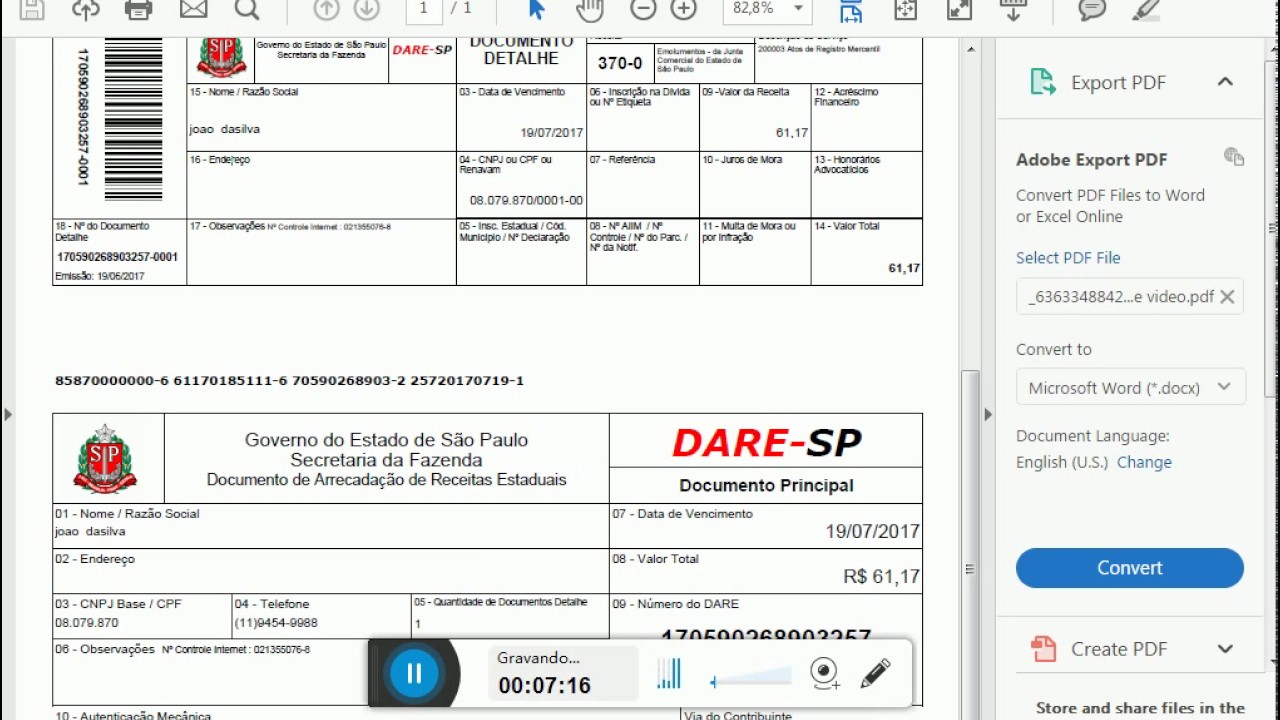Viewport: 1280px width, 720px height.
Task: Click the fit width scrolling icon
Action: click(851, 9)
